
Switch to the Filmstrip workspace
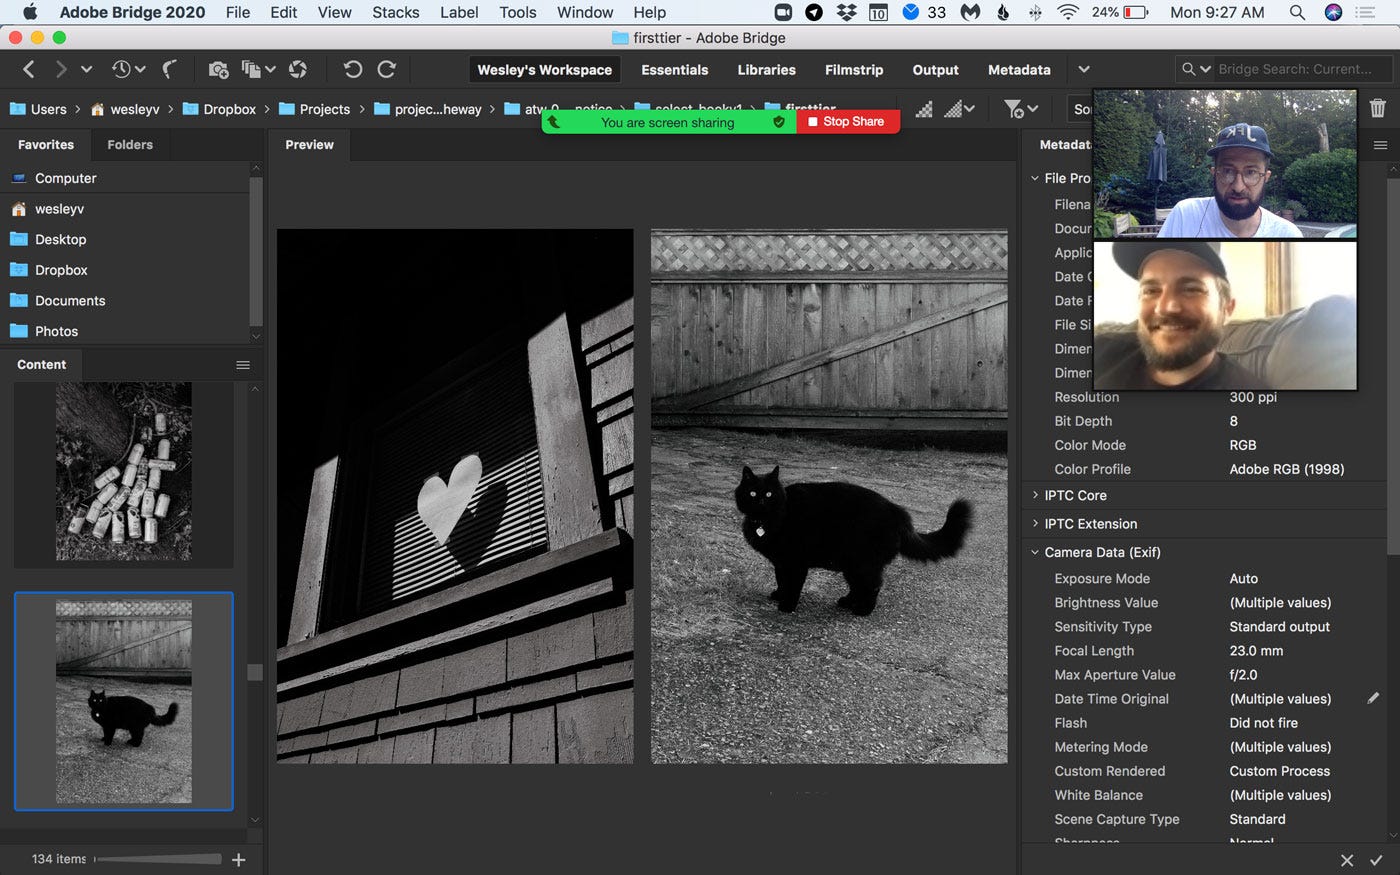tap(853, 70)
